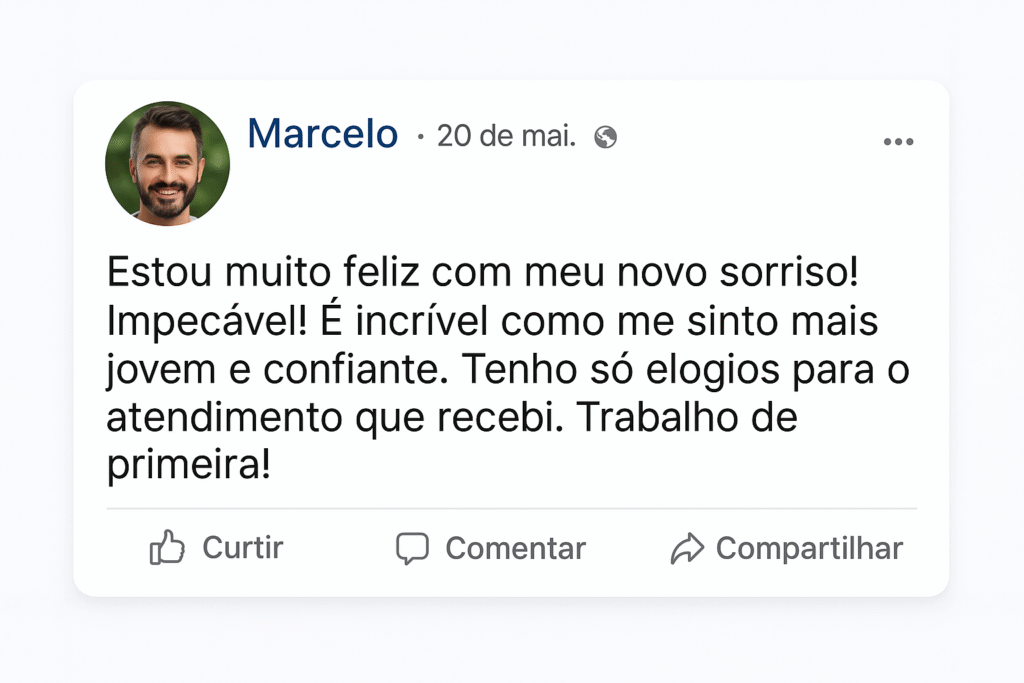Click the "20 de mai." post date
Image resolution: width=1024 pixels, height=683 pixels.
tap(506, 136)
